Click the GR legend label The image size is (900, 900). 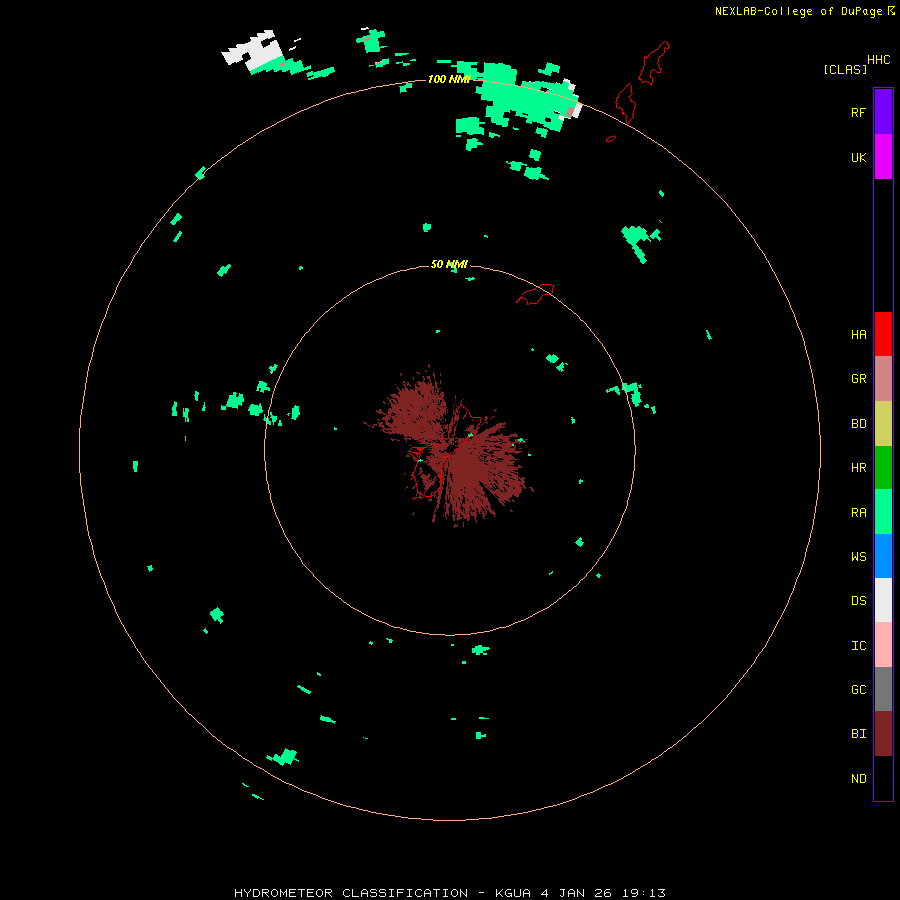click(858, 379)
